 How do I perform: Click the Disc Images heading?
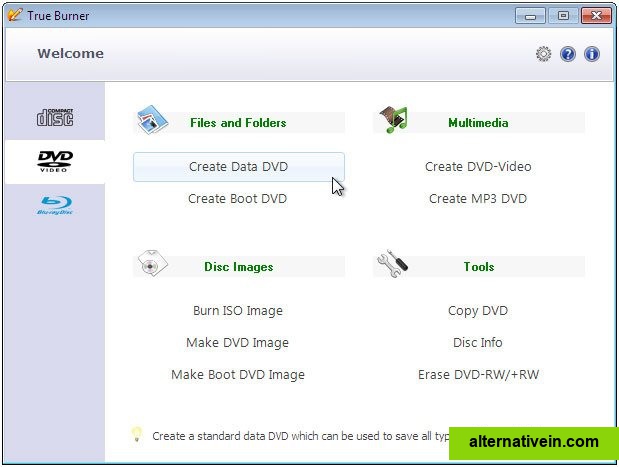coord(239,267)
